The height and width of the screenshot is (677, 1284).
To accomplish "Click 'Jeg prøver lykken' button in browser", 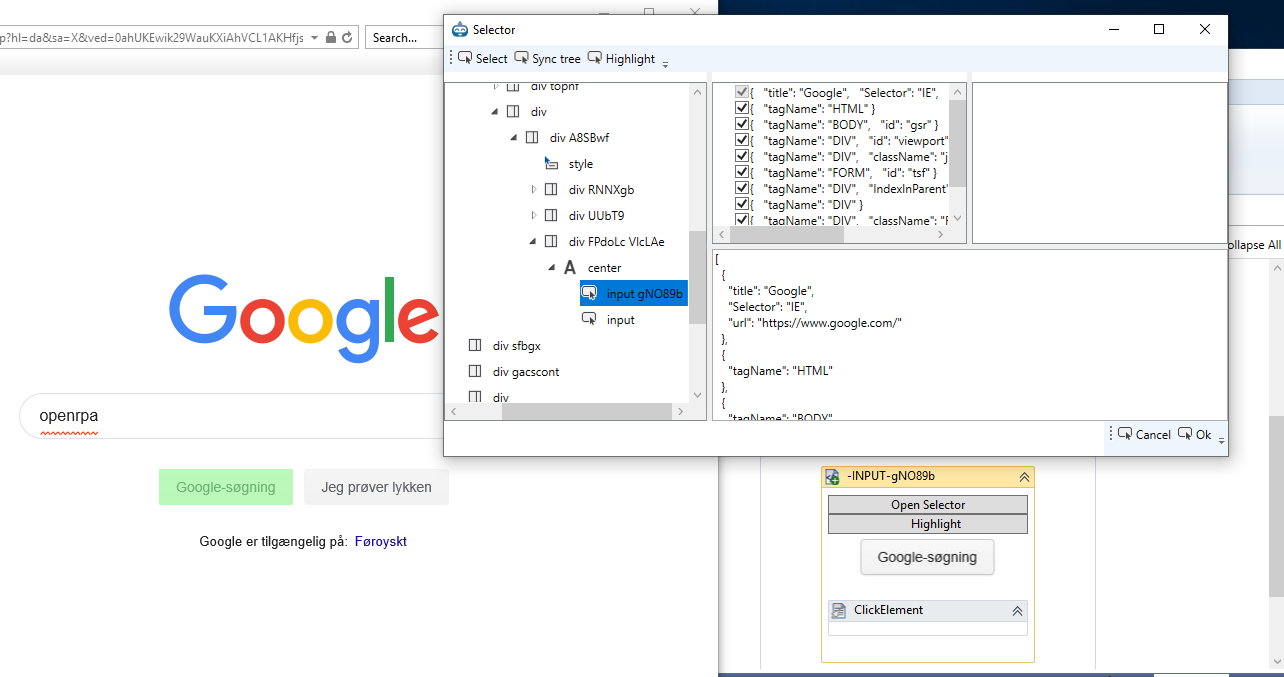I will click(376, 487).
